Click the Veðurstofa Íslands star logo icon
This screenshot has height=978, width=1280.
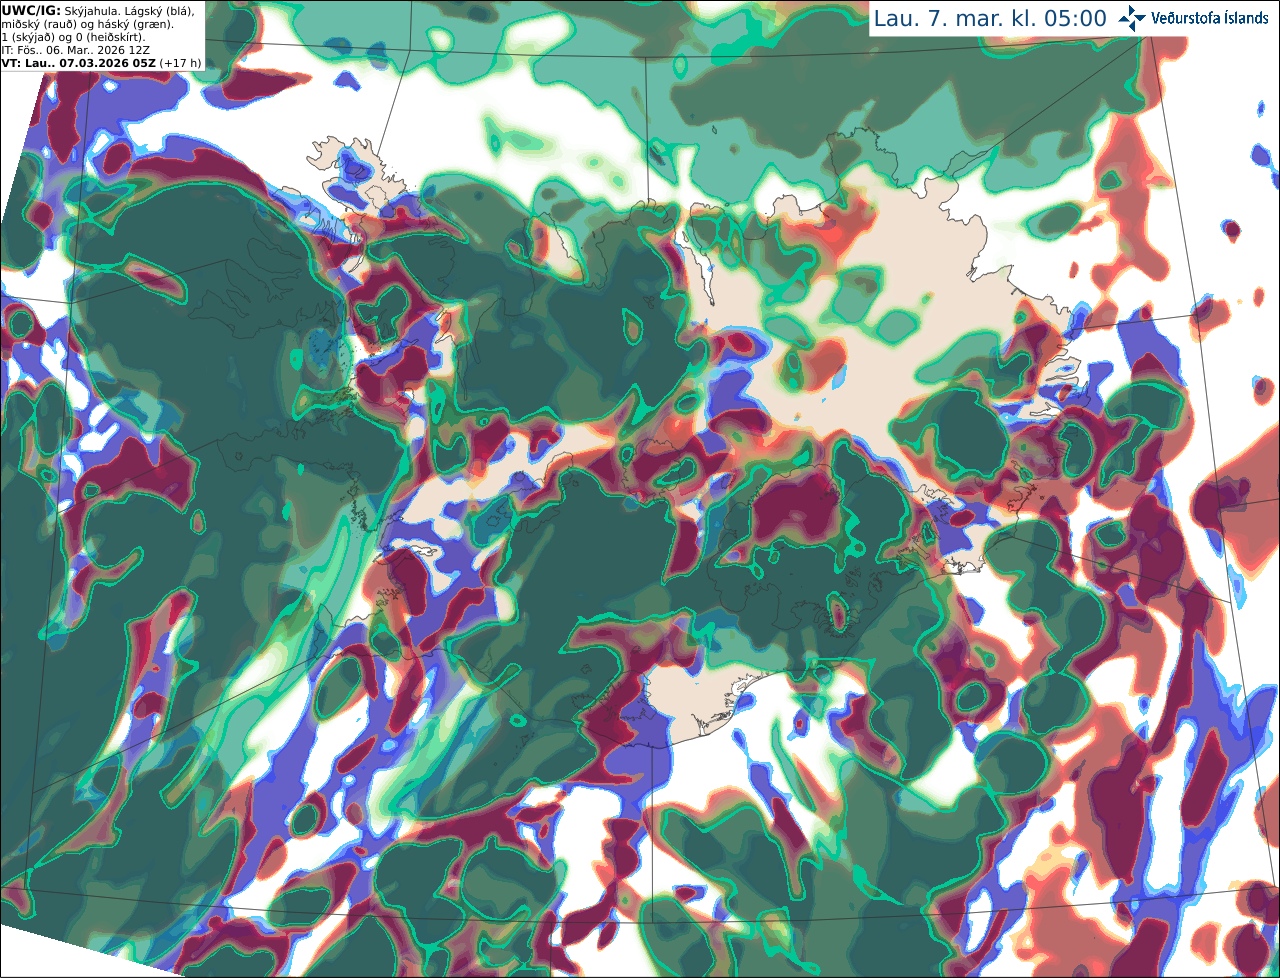pyautogui.click(x=1132, y=18)
